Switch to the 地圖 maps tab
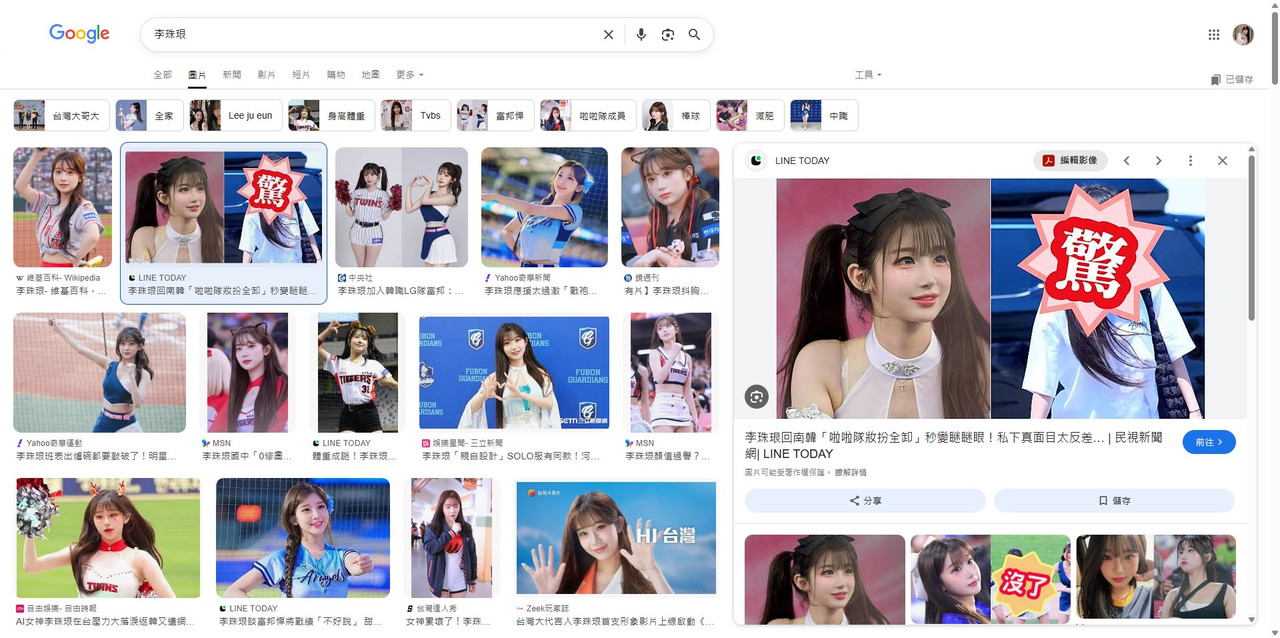Viewport: 1280px width, 638px height. point(370,75)
